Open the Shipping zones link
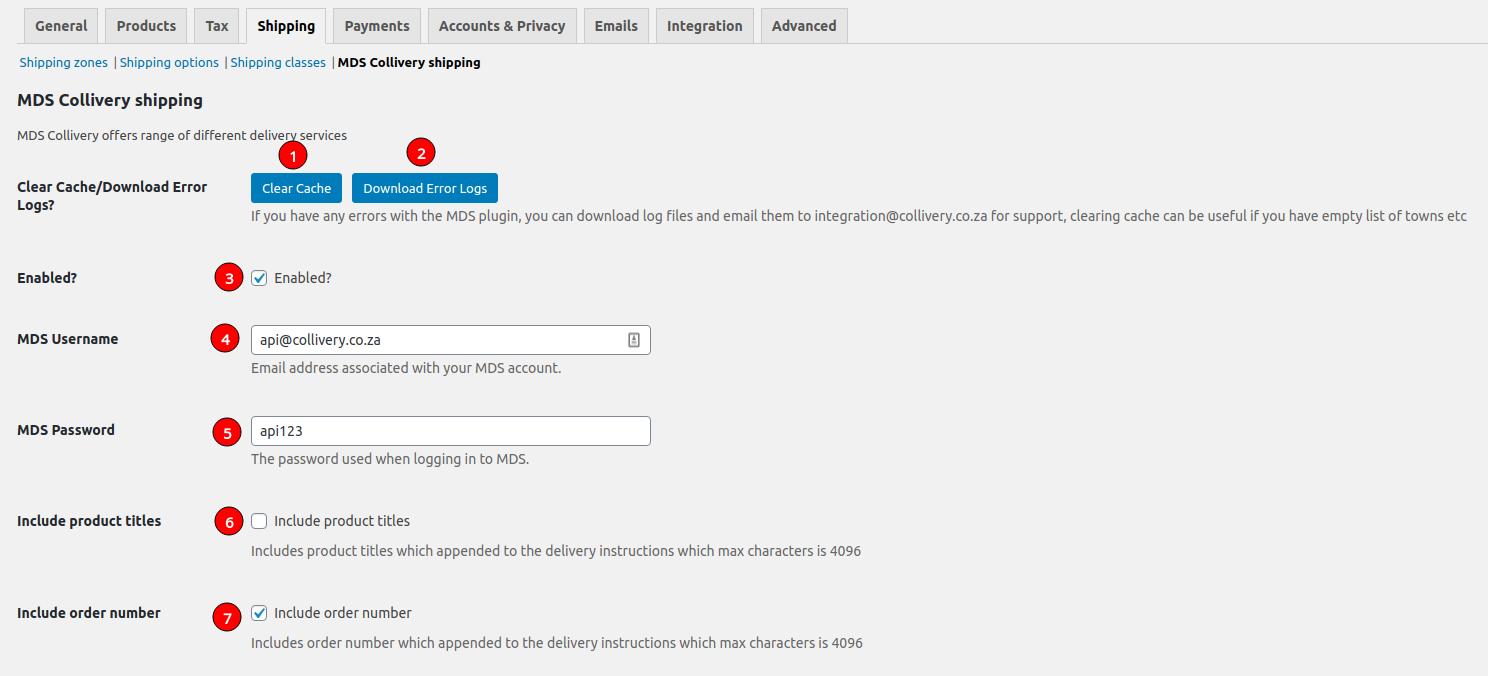 [x=64, y=62]
